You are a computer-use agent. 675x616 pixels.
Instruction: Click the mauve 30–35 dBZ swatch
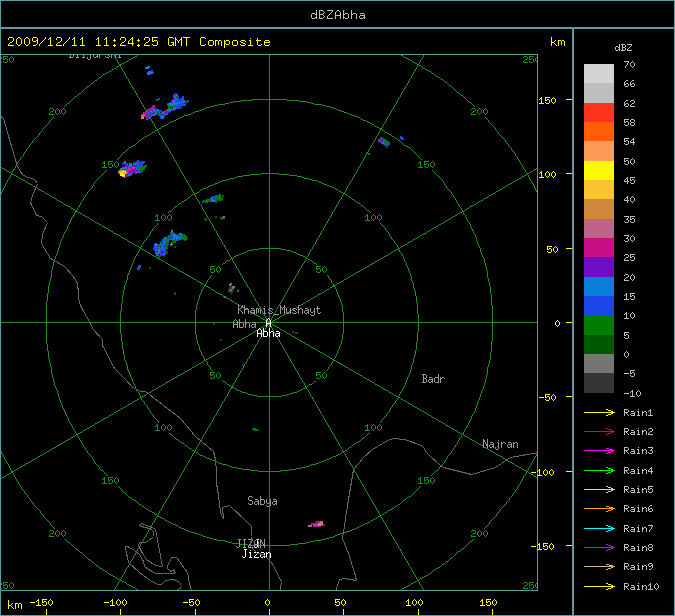(x=599, y=229)
